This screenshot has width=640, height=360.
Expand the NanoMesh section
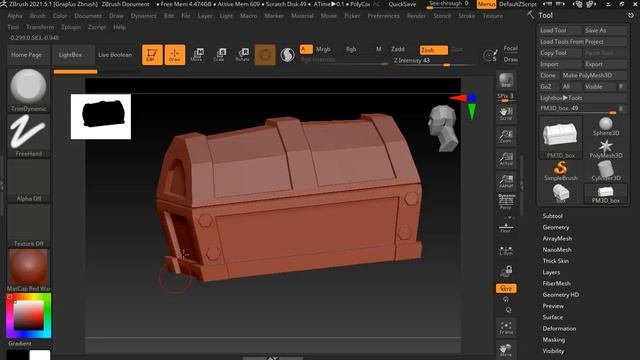(x=557, y=250)
